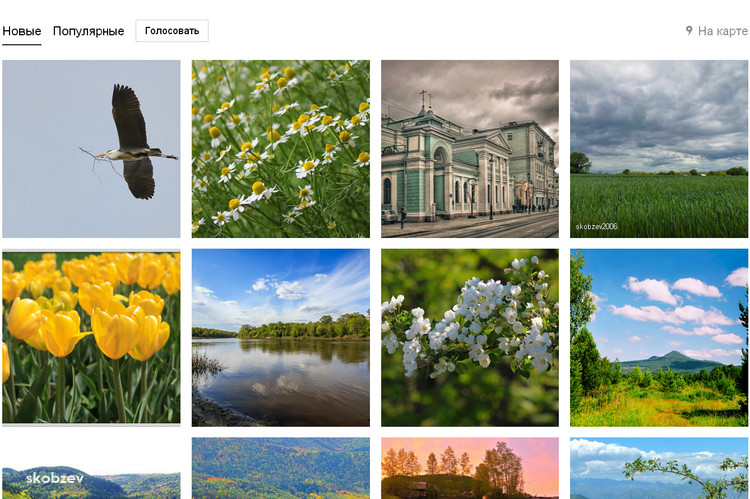
Task: Open the flying heron photo
Action: tap(91, 149)
